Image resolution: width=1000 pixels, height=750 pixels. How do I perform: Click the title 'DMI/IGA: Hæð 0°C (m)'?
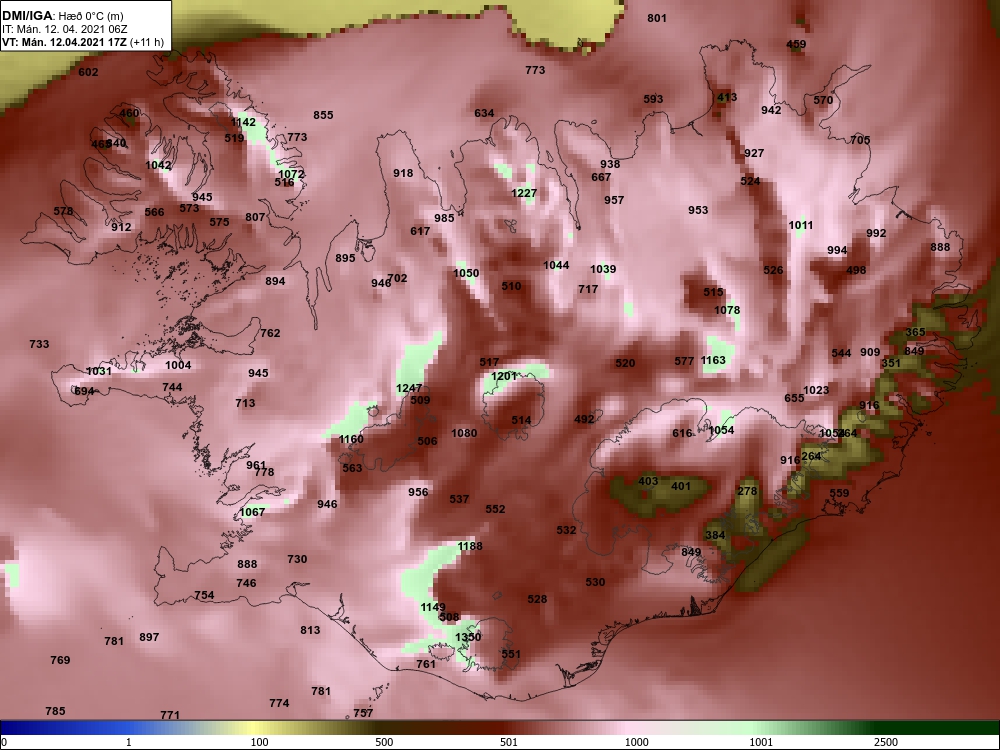pos(62,16)
